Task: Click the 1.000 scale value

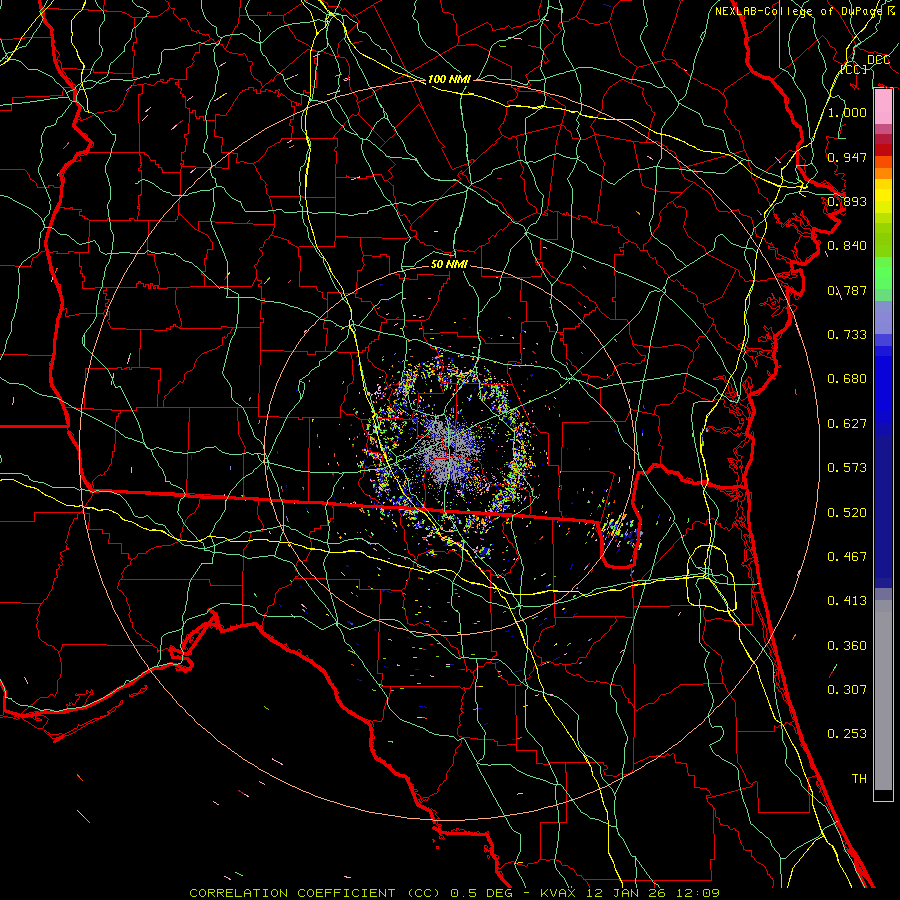Action: (x=847, y=112)
